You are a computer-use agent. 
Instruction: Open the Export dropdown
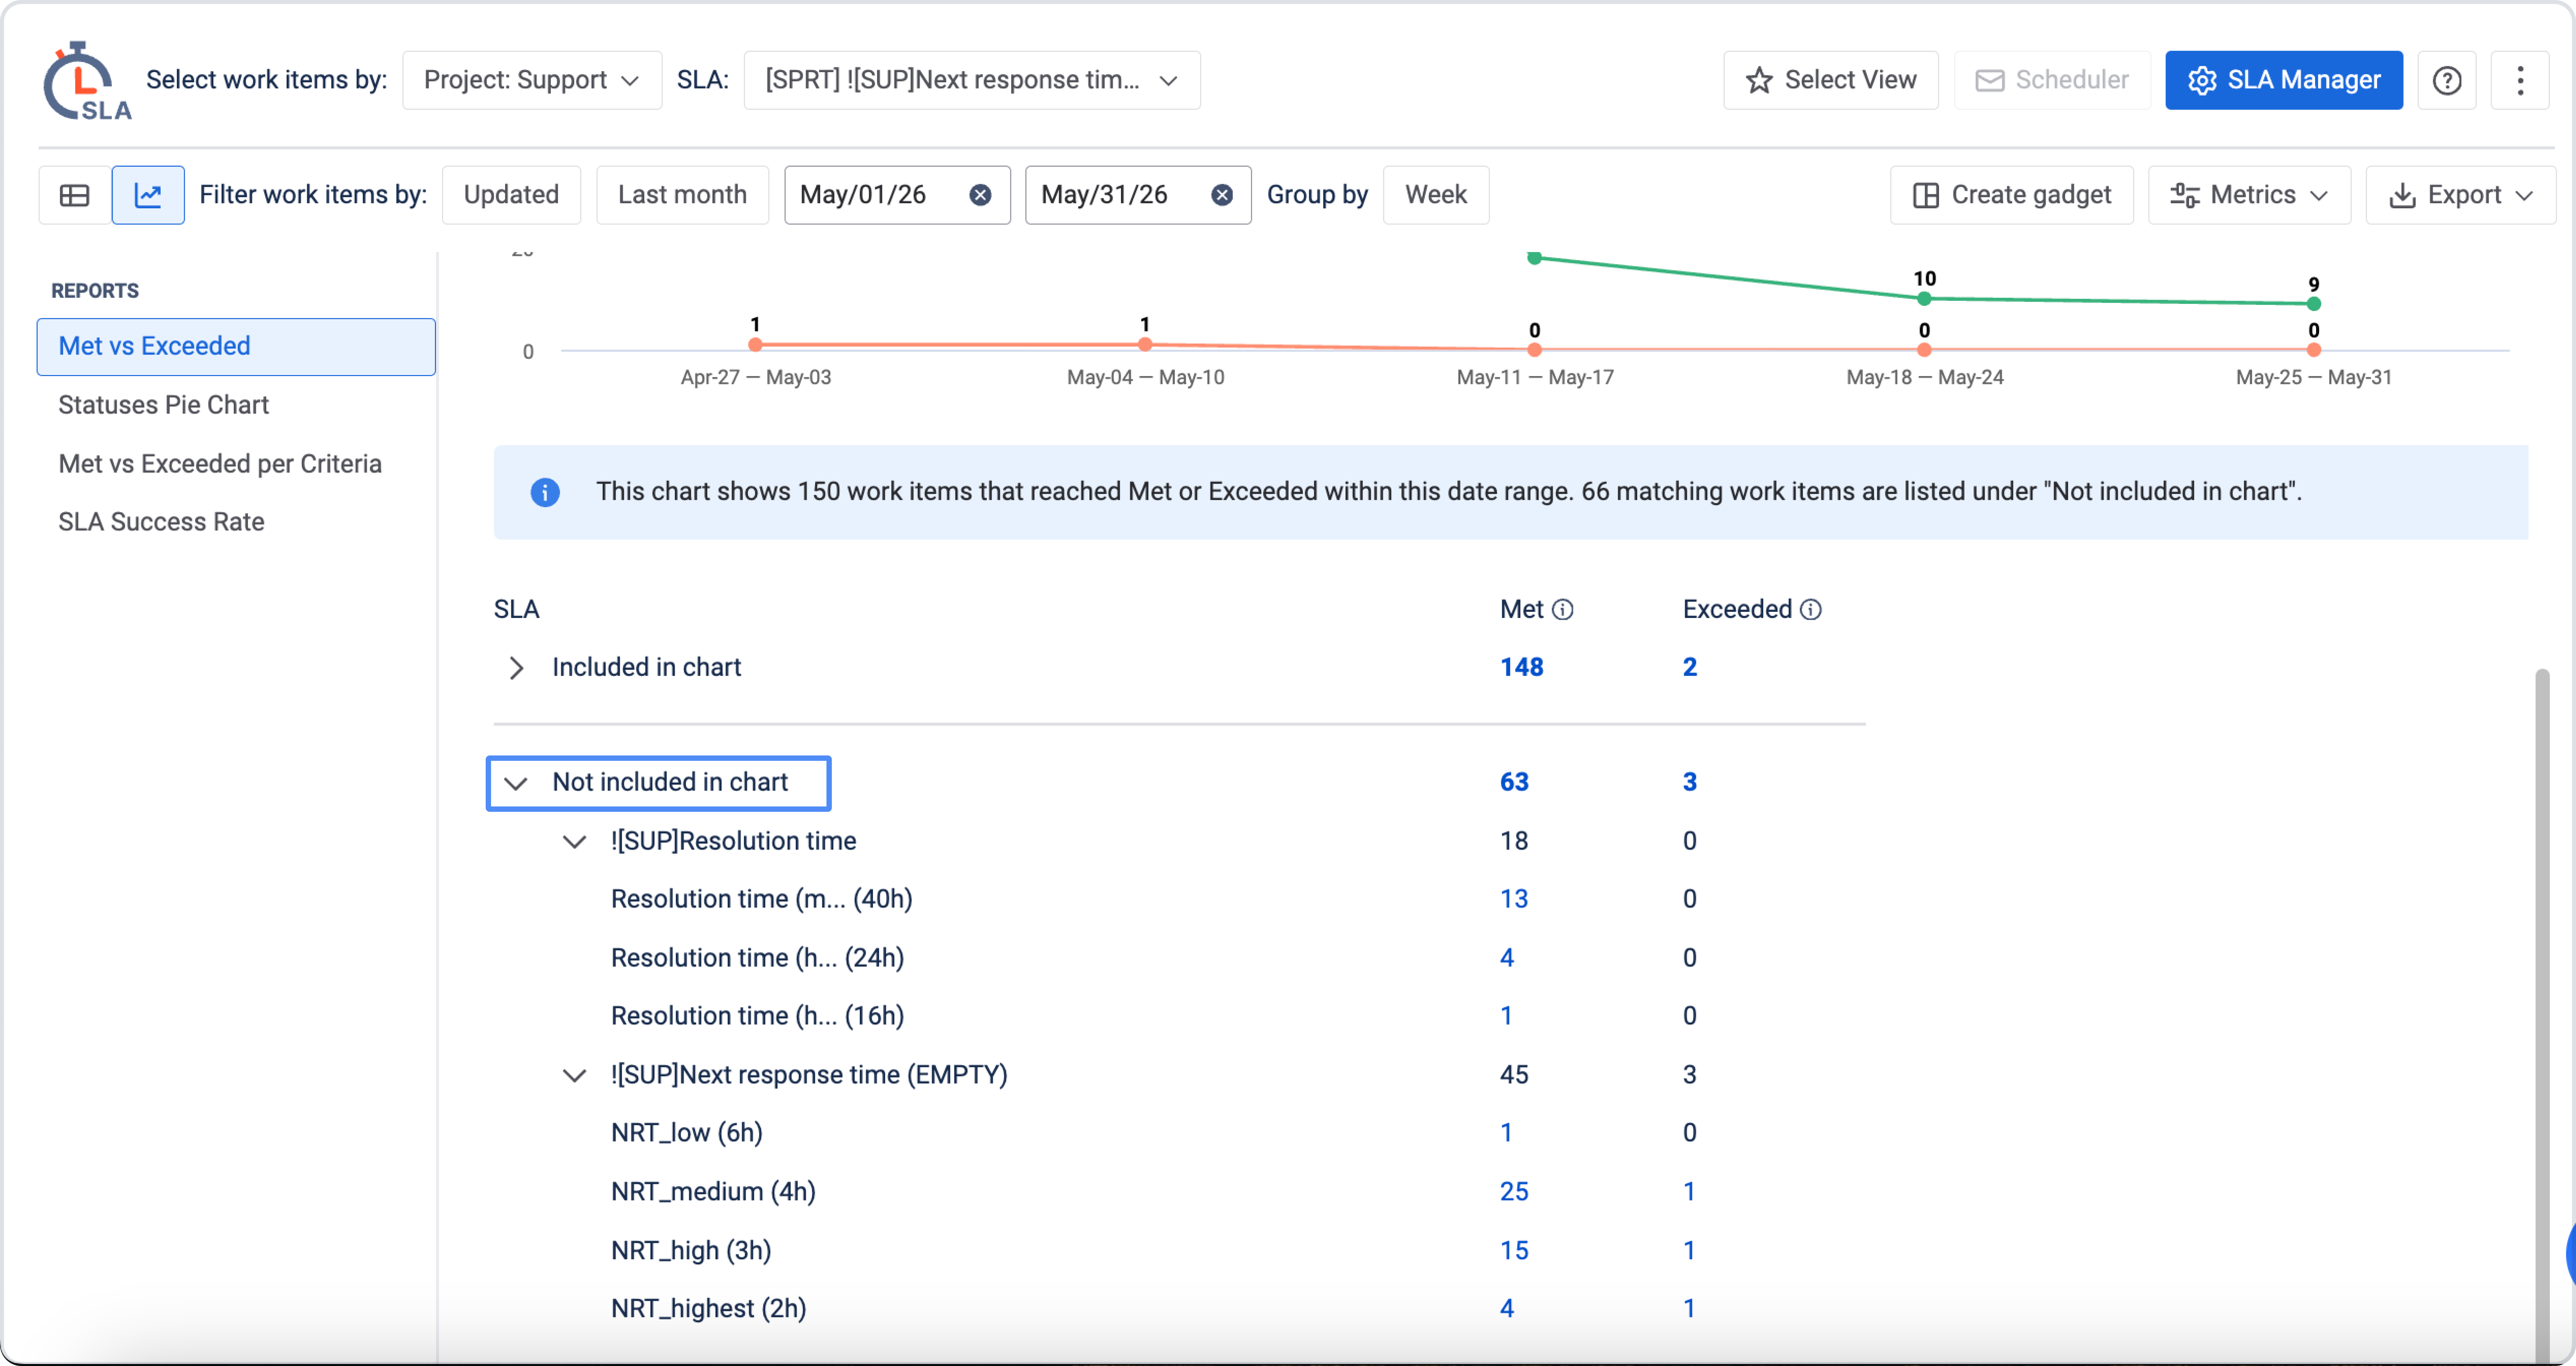point(2460,195)
